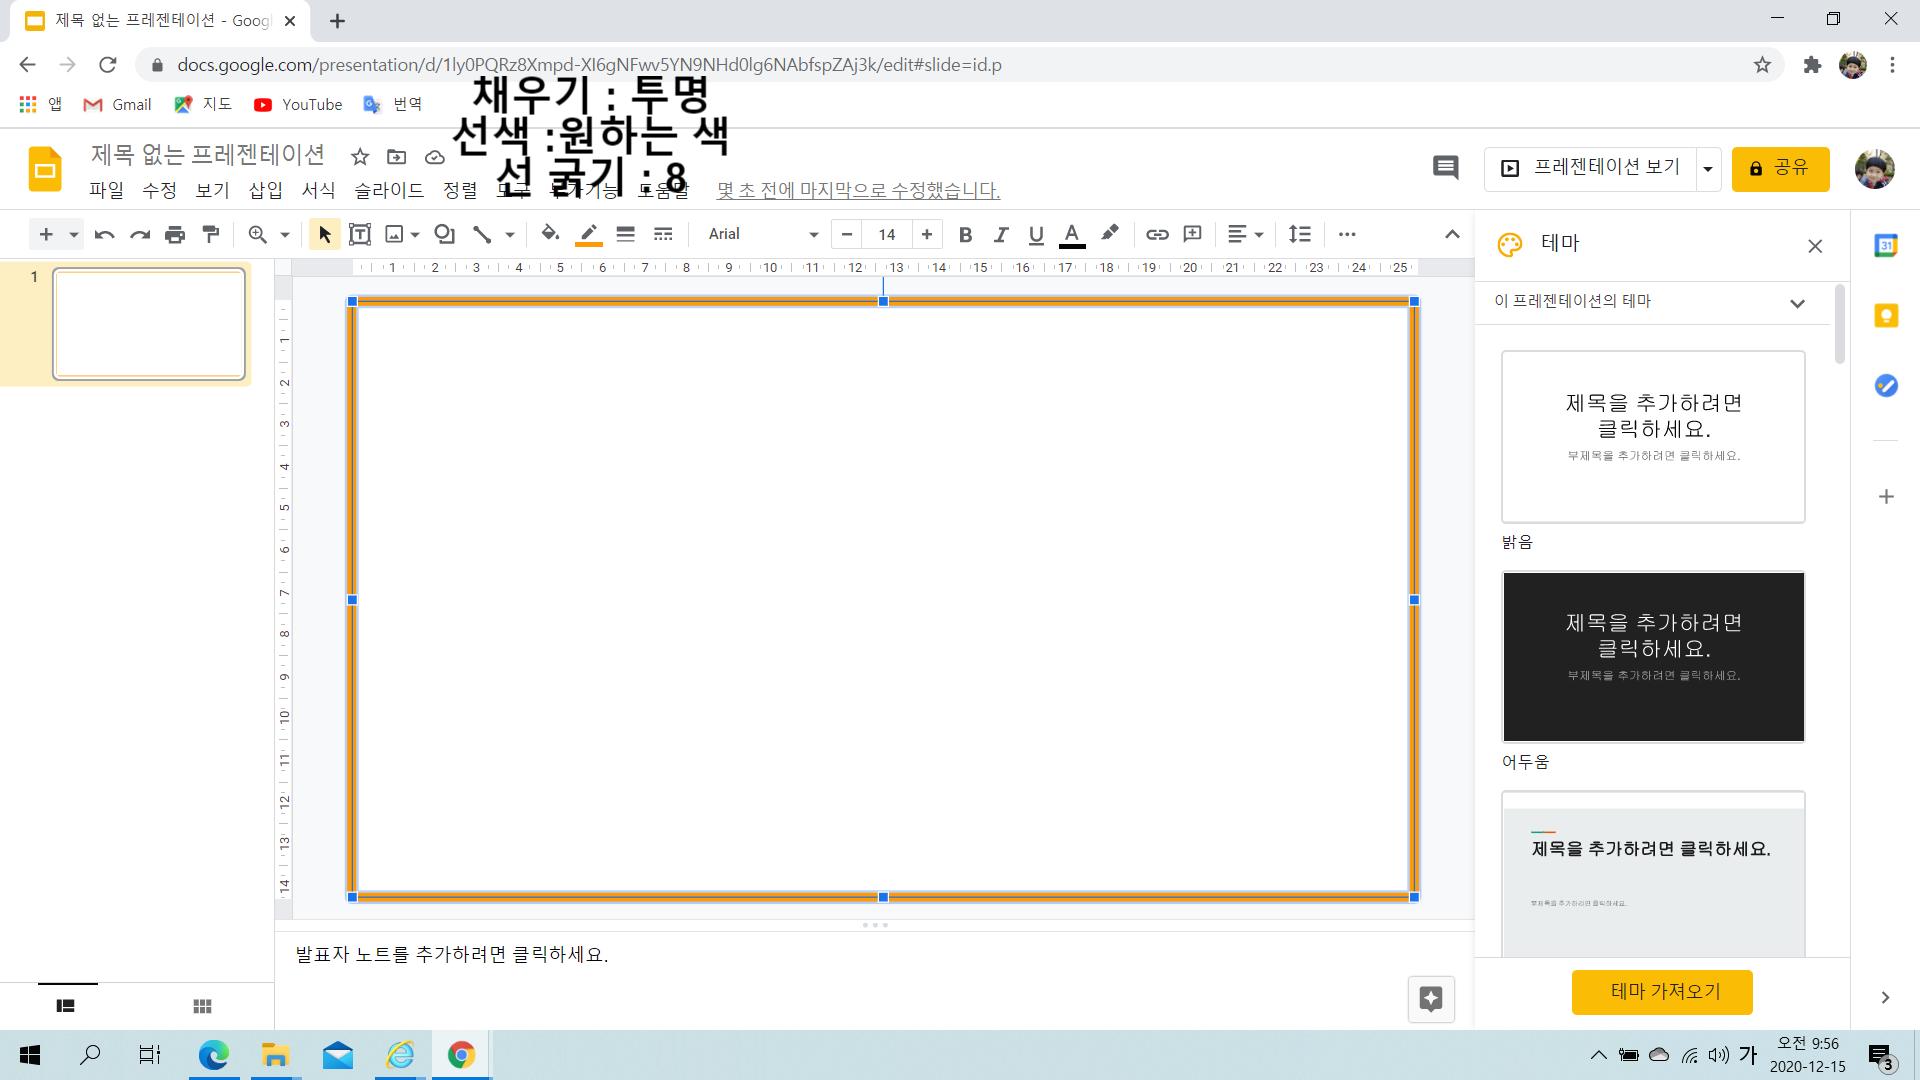1920x1080 pixels.
Task: Click the border dash style icon
Action: coord(663,234)
